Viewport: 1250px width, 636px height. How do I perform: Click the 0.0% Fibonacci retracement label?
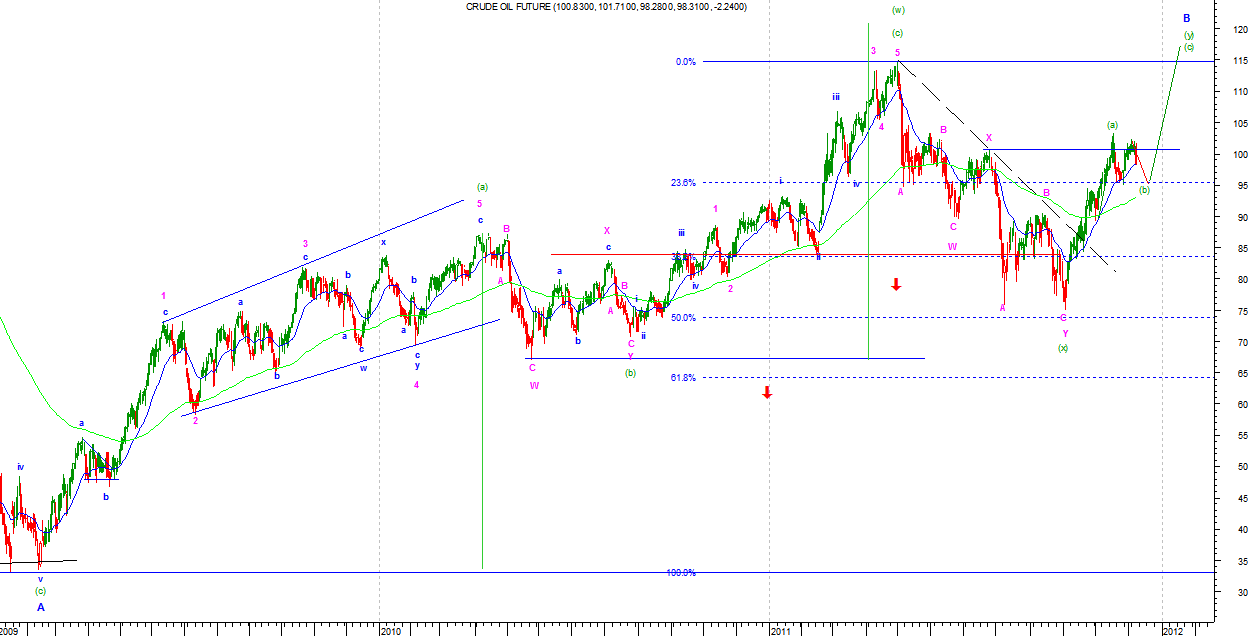pyautogui.click(x=685, y=62)
